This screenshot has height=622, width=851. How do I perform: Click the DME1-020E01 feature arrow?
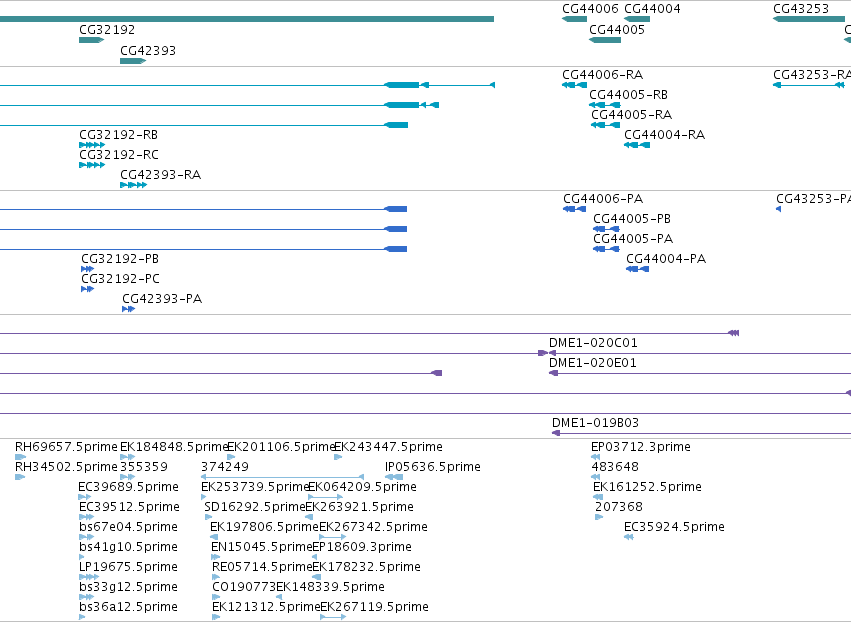coord(554,373)
